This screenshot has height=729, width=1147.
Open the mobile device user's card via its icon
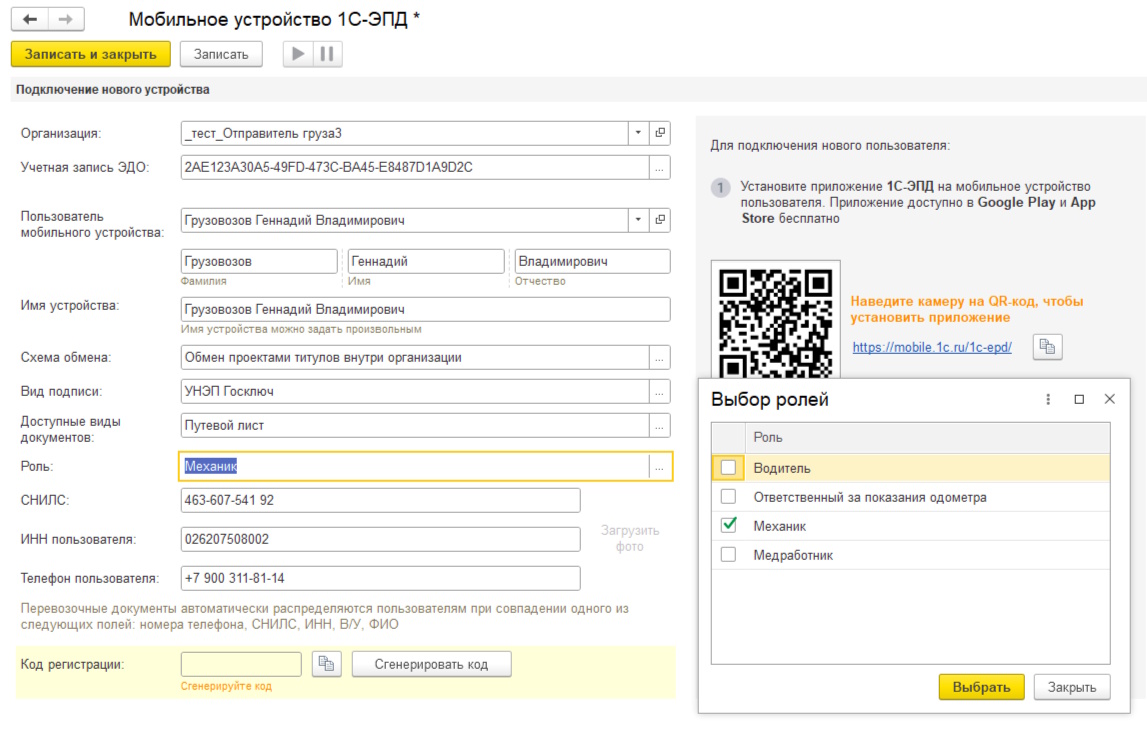[660, 220]
